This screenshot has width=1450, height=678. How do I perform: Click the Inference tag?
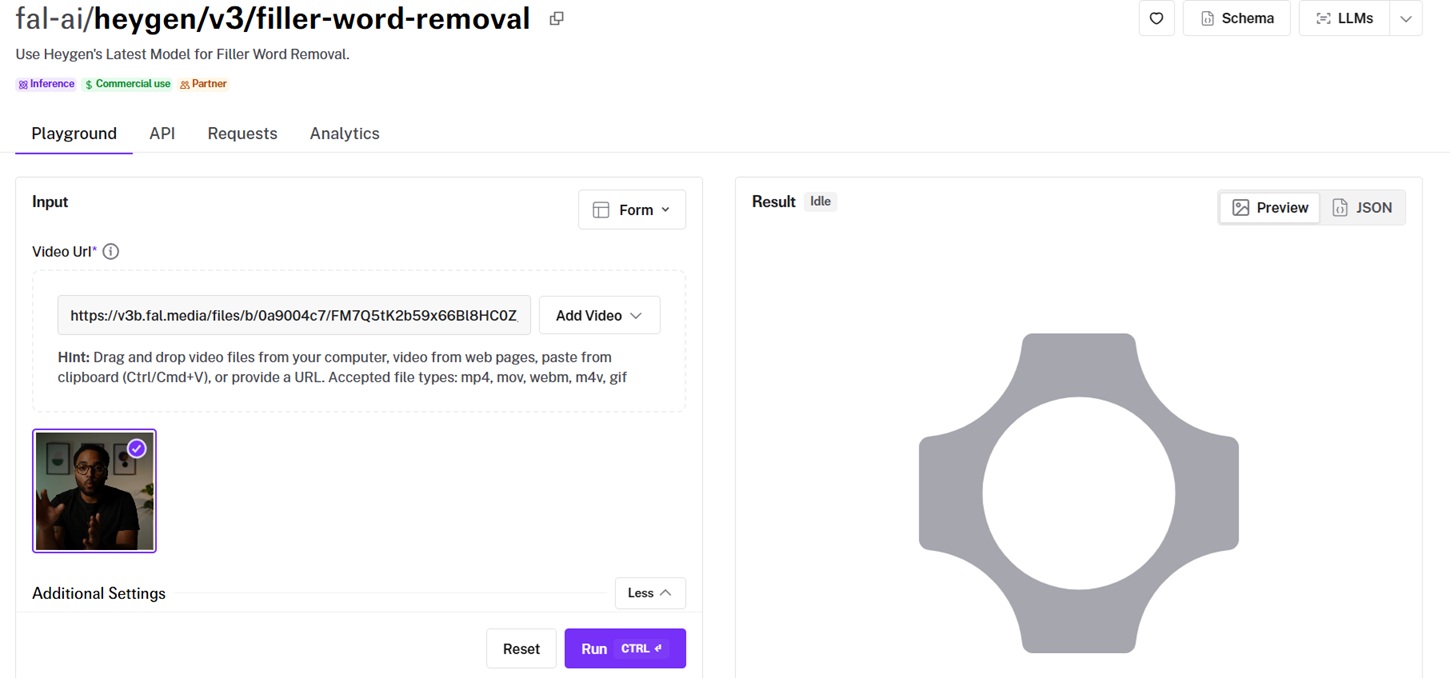tap(46, 84)
